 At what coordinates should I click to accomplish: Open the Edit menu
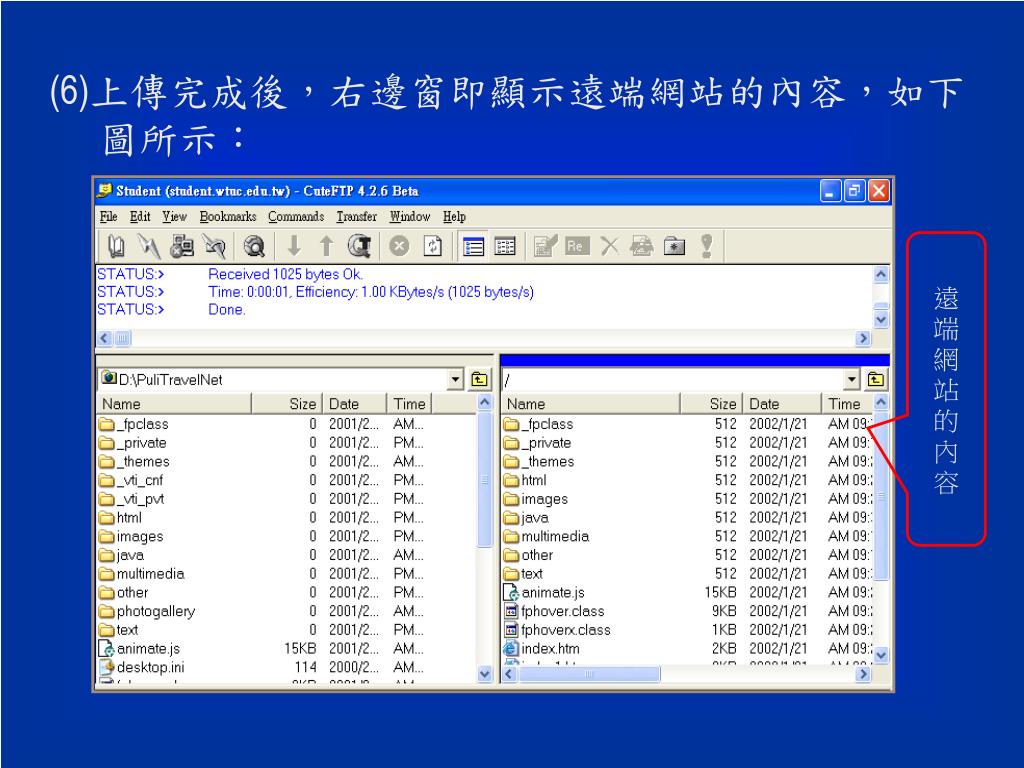140,216
